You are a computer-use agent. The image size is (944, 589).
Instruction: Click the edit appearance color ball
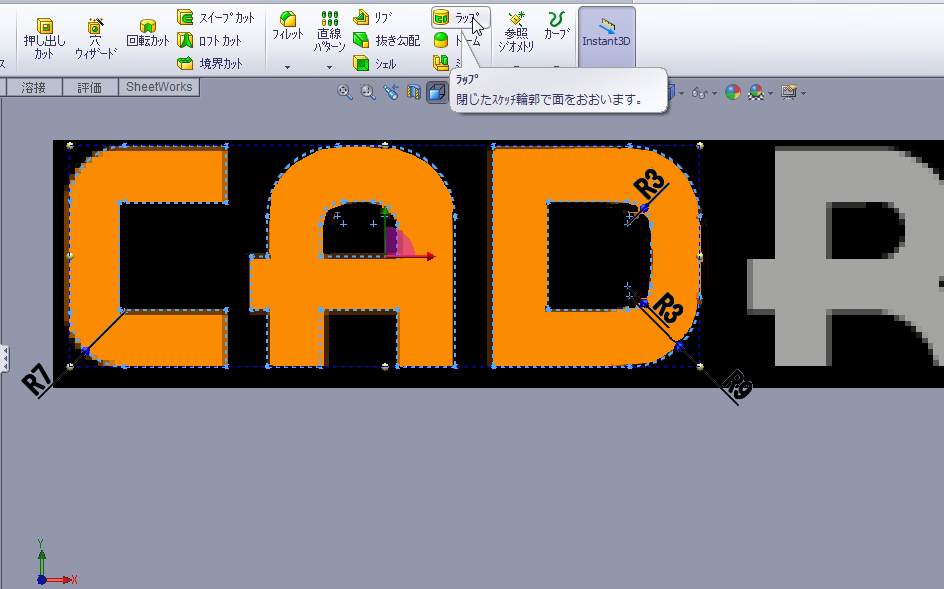(x=733, y=93)
